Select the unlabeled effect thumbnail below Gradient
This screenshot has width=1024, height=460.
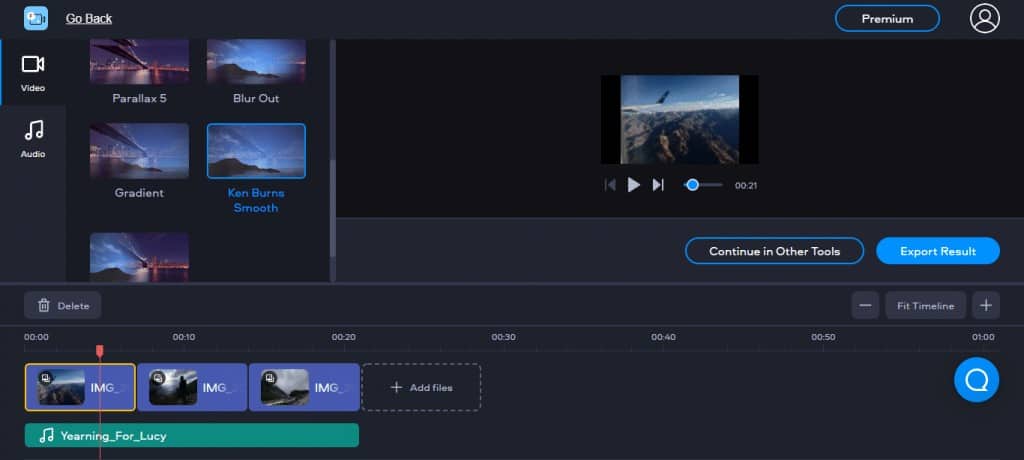tap(139, 257)
